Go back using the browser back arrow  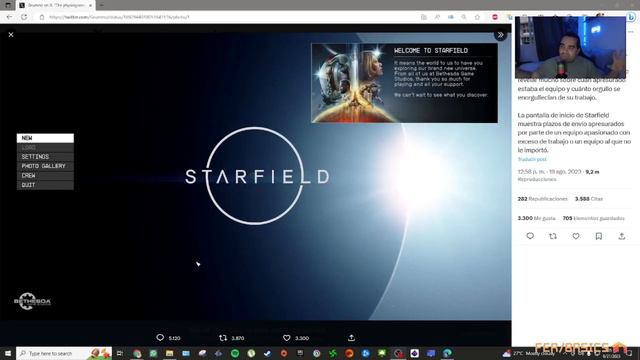(9, 17)
